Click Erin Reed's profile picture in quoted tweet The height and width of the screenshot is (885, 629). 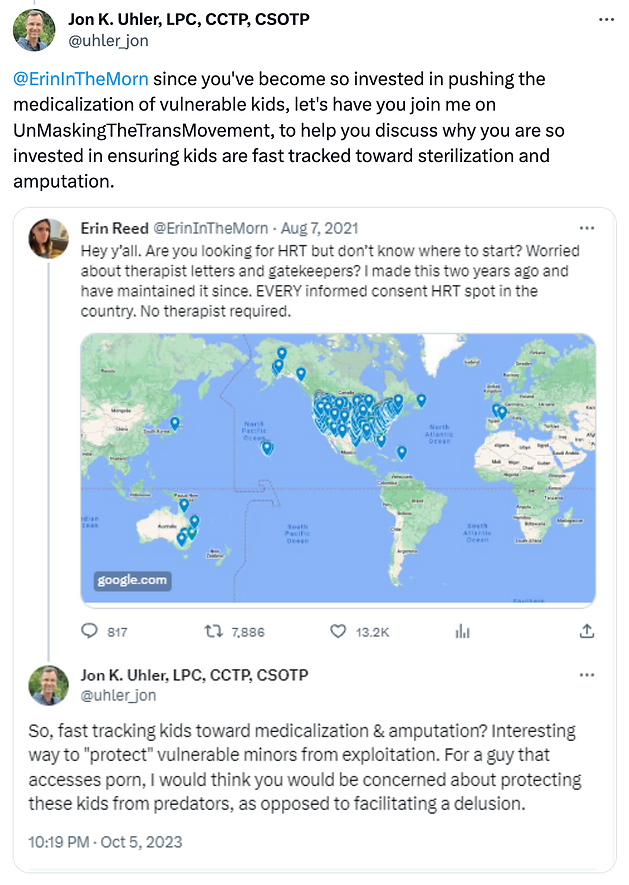pyautogui.click(x=48, y=238)
